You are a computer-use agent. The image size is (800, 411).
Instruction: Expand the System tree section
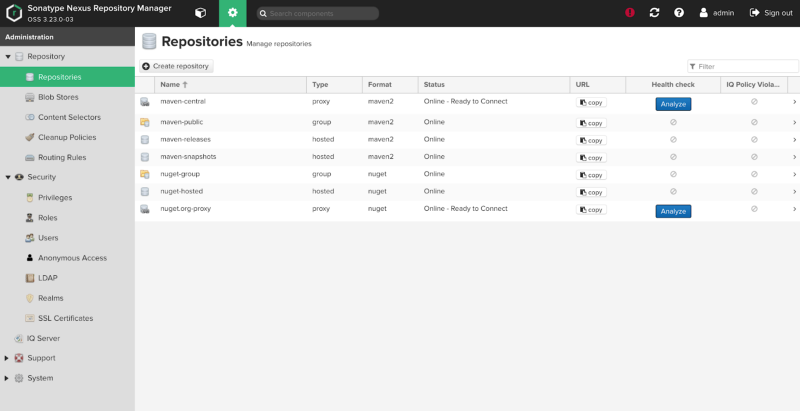pos(8,378)
